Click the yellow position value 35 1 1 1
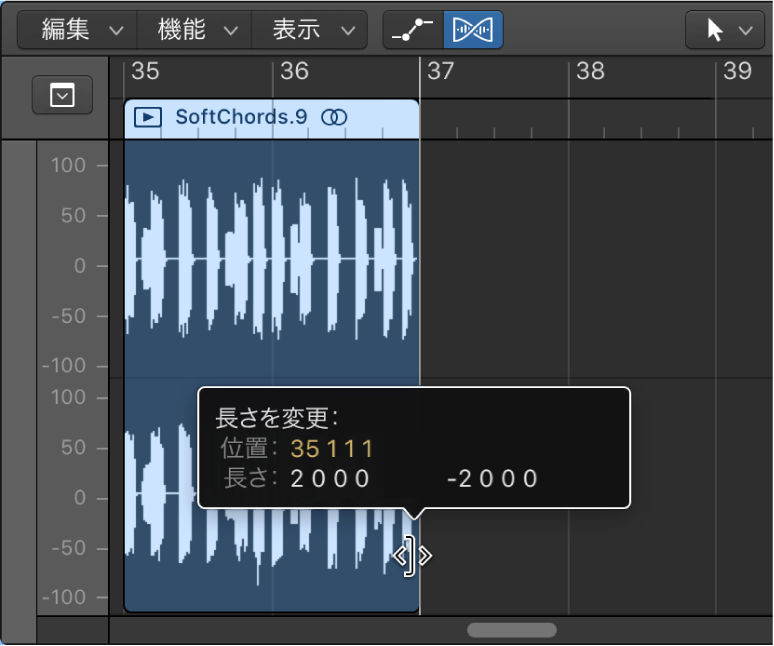 click(332, 447)
